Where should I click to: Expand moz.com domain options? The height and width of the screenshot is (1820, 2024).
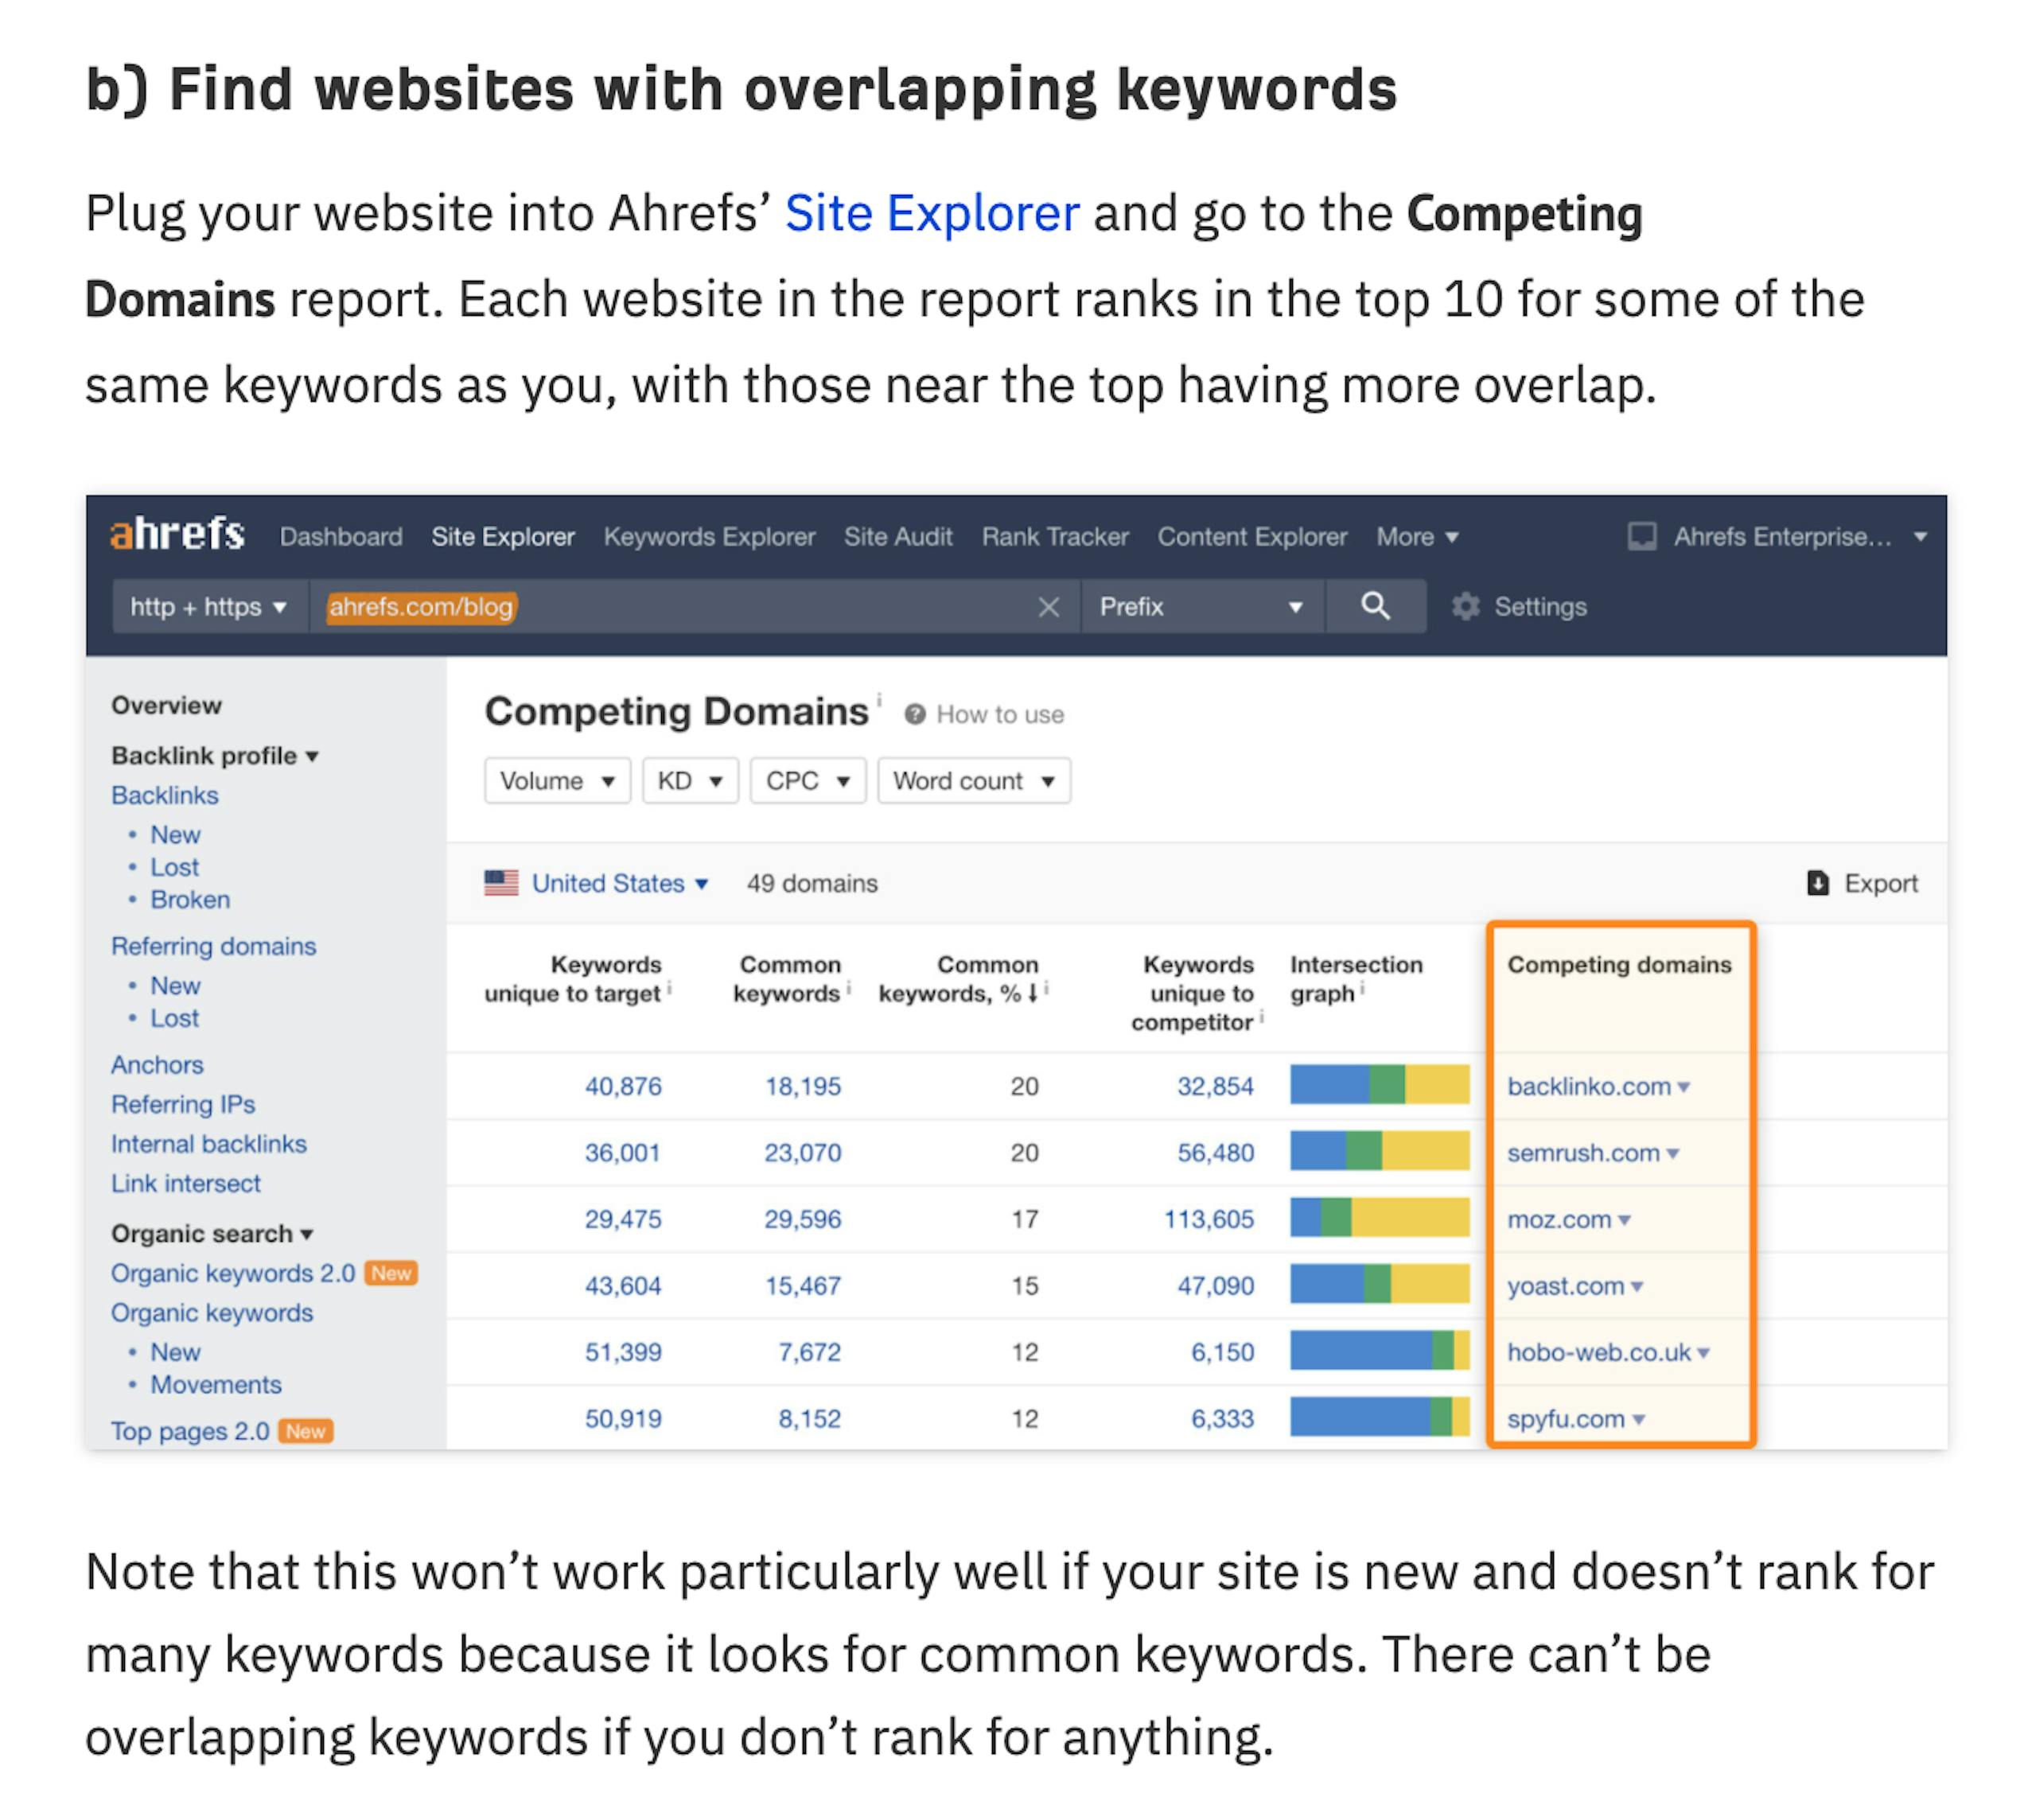tap(1624, 1220)
